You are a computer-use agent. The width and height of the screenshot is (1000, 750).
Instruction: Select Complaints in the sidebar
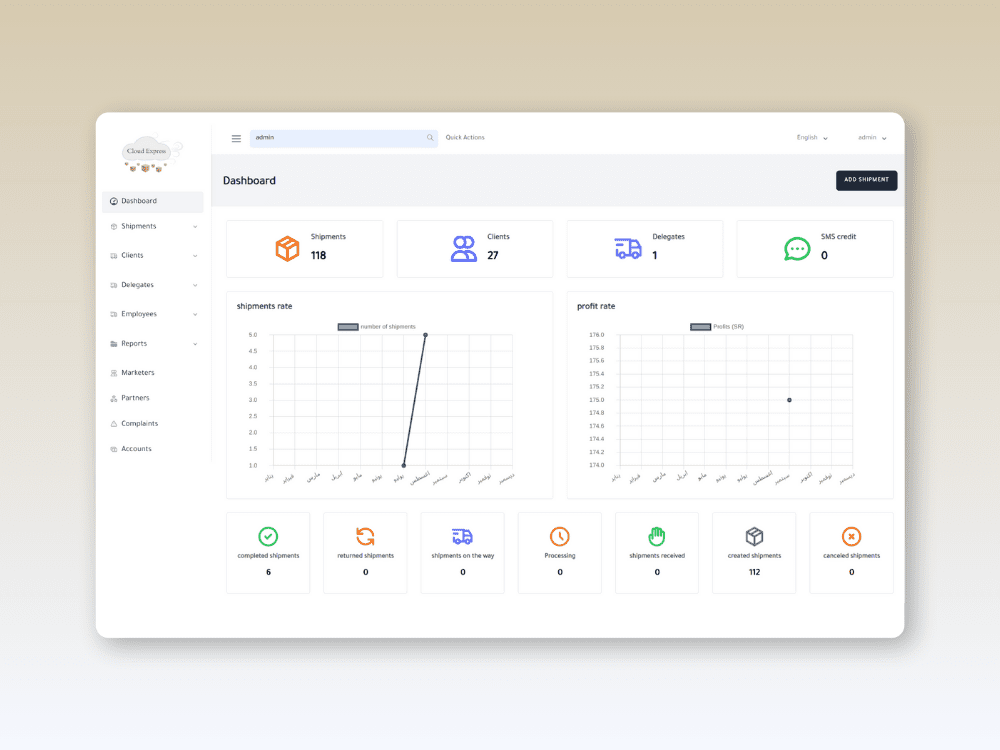[139, 423]
